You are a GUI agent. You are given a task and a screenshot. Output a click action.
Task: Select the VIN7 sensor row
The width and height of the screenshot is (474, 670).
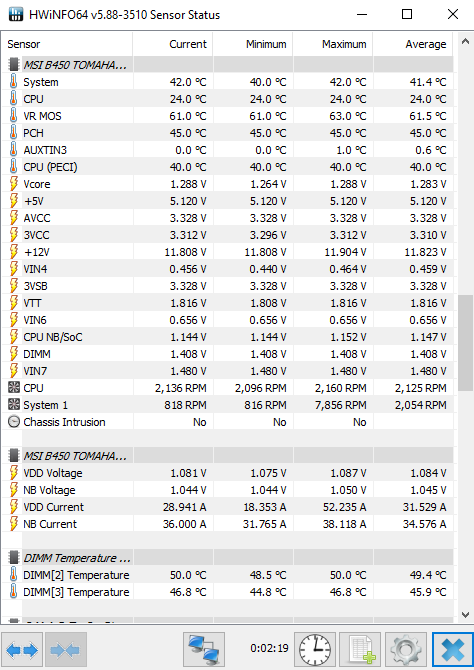(227, 371)
